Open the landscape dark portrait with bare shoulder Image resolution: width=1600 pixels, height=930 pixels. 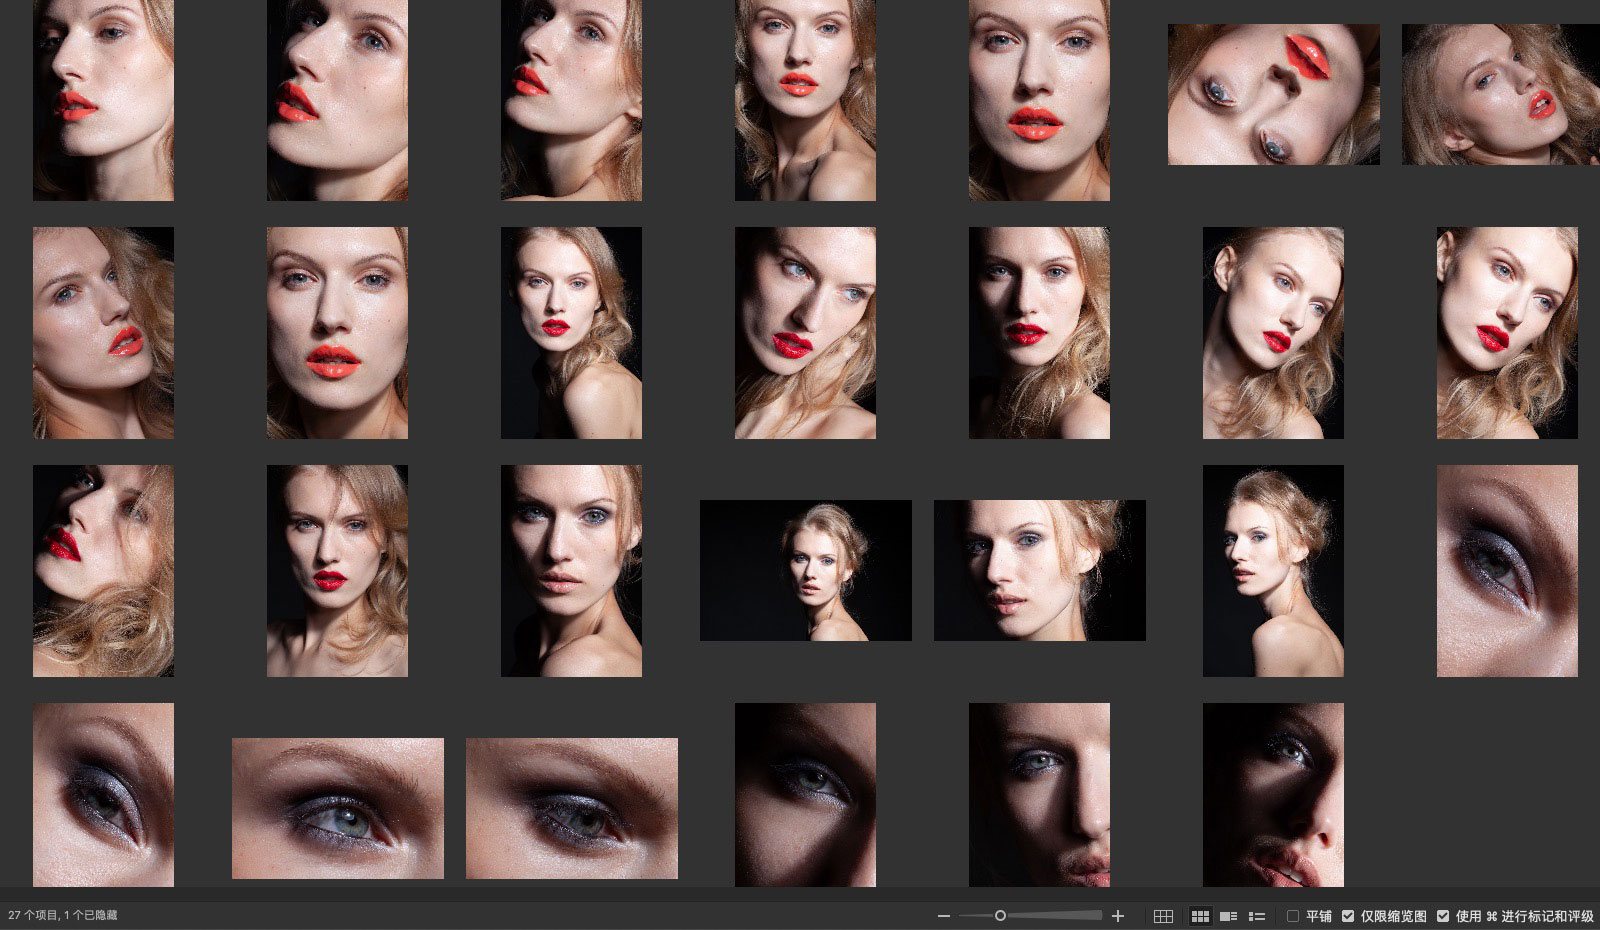(x=805, y=570)
